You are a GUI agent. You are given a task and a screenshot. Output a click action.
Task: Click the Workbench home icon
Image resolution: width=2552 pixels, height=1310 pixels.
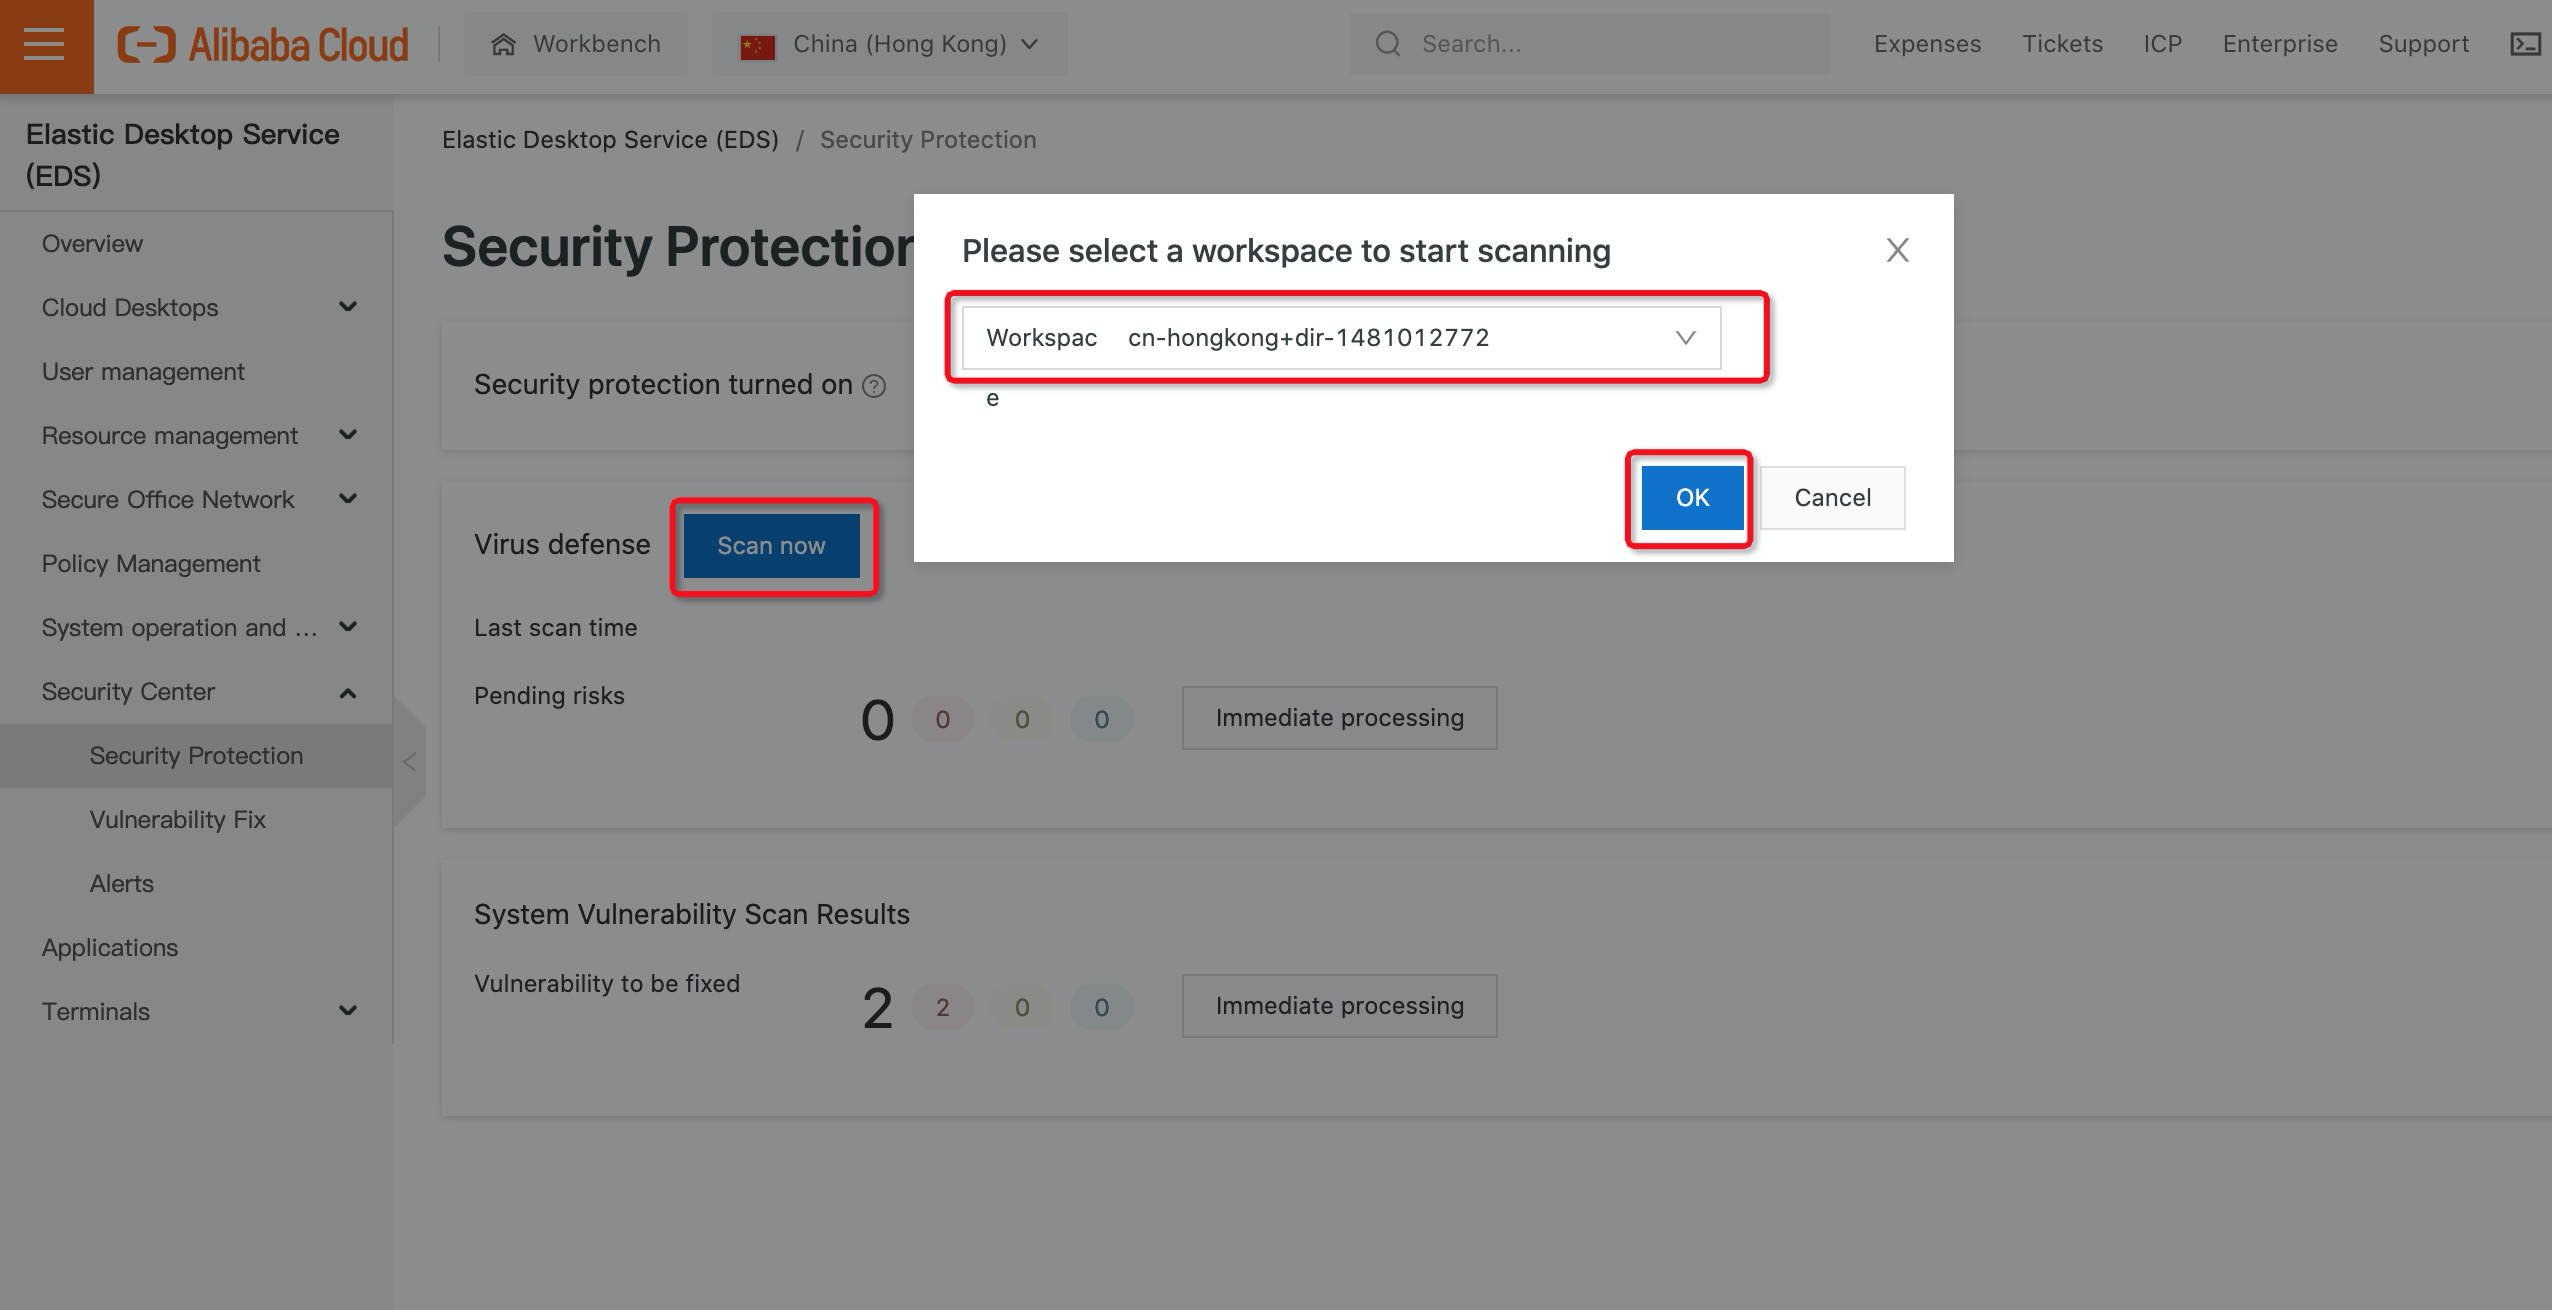(x=504, y=44)
